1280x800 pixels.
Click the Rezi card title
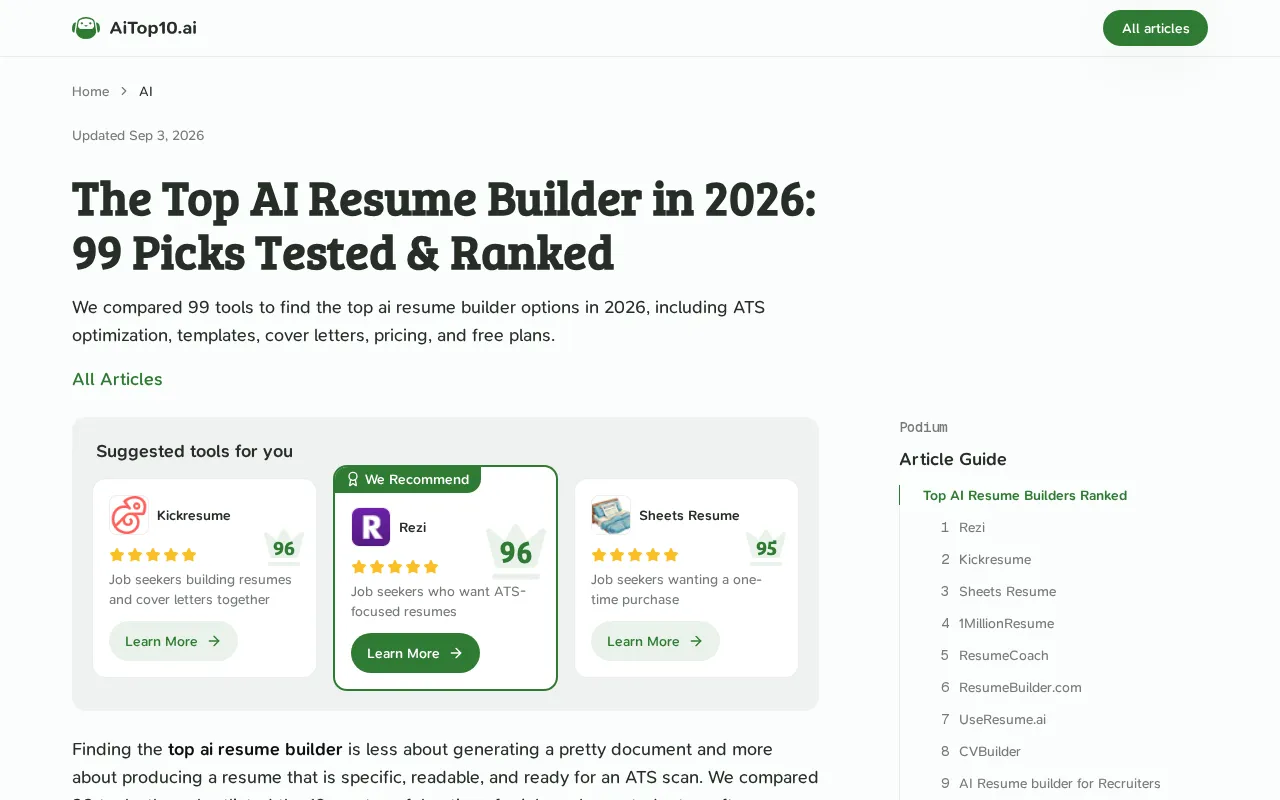point(413,527)
